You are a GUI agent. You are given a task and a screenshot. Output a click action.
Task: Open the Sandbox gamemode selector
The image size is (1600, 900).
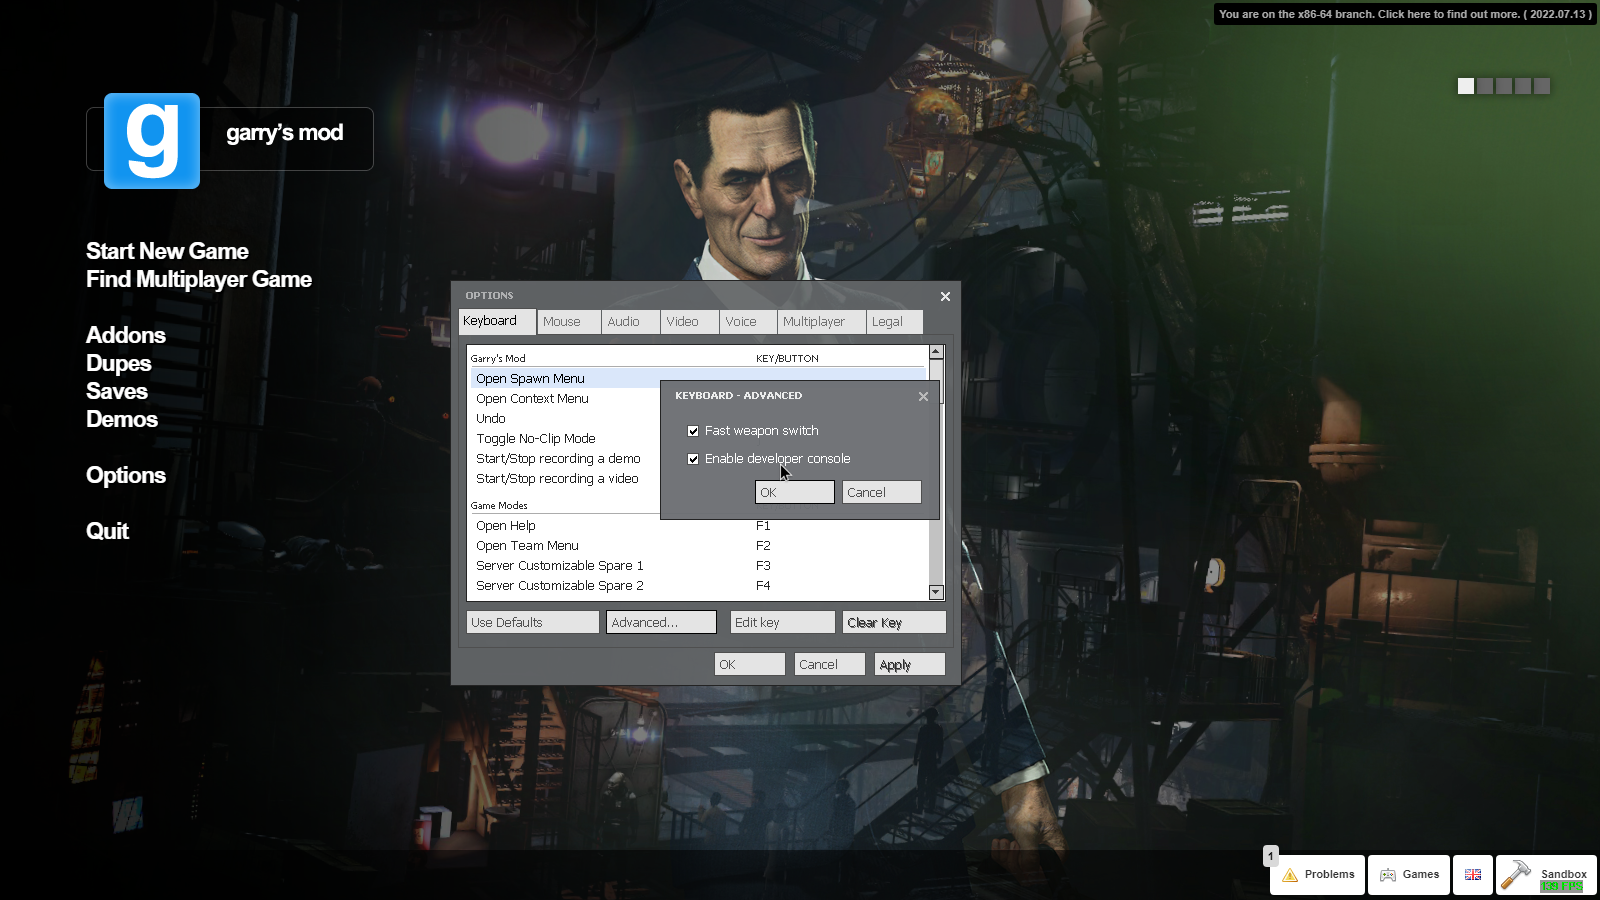tap(1547, 875)
